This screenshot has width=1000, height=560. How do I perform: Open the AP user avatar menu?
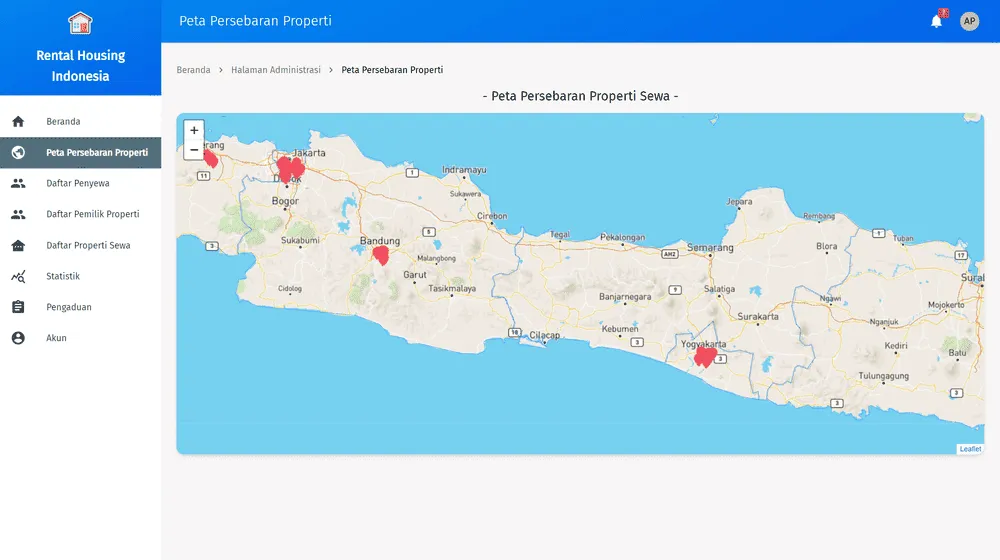969,21
